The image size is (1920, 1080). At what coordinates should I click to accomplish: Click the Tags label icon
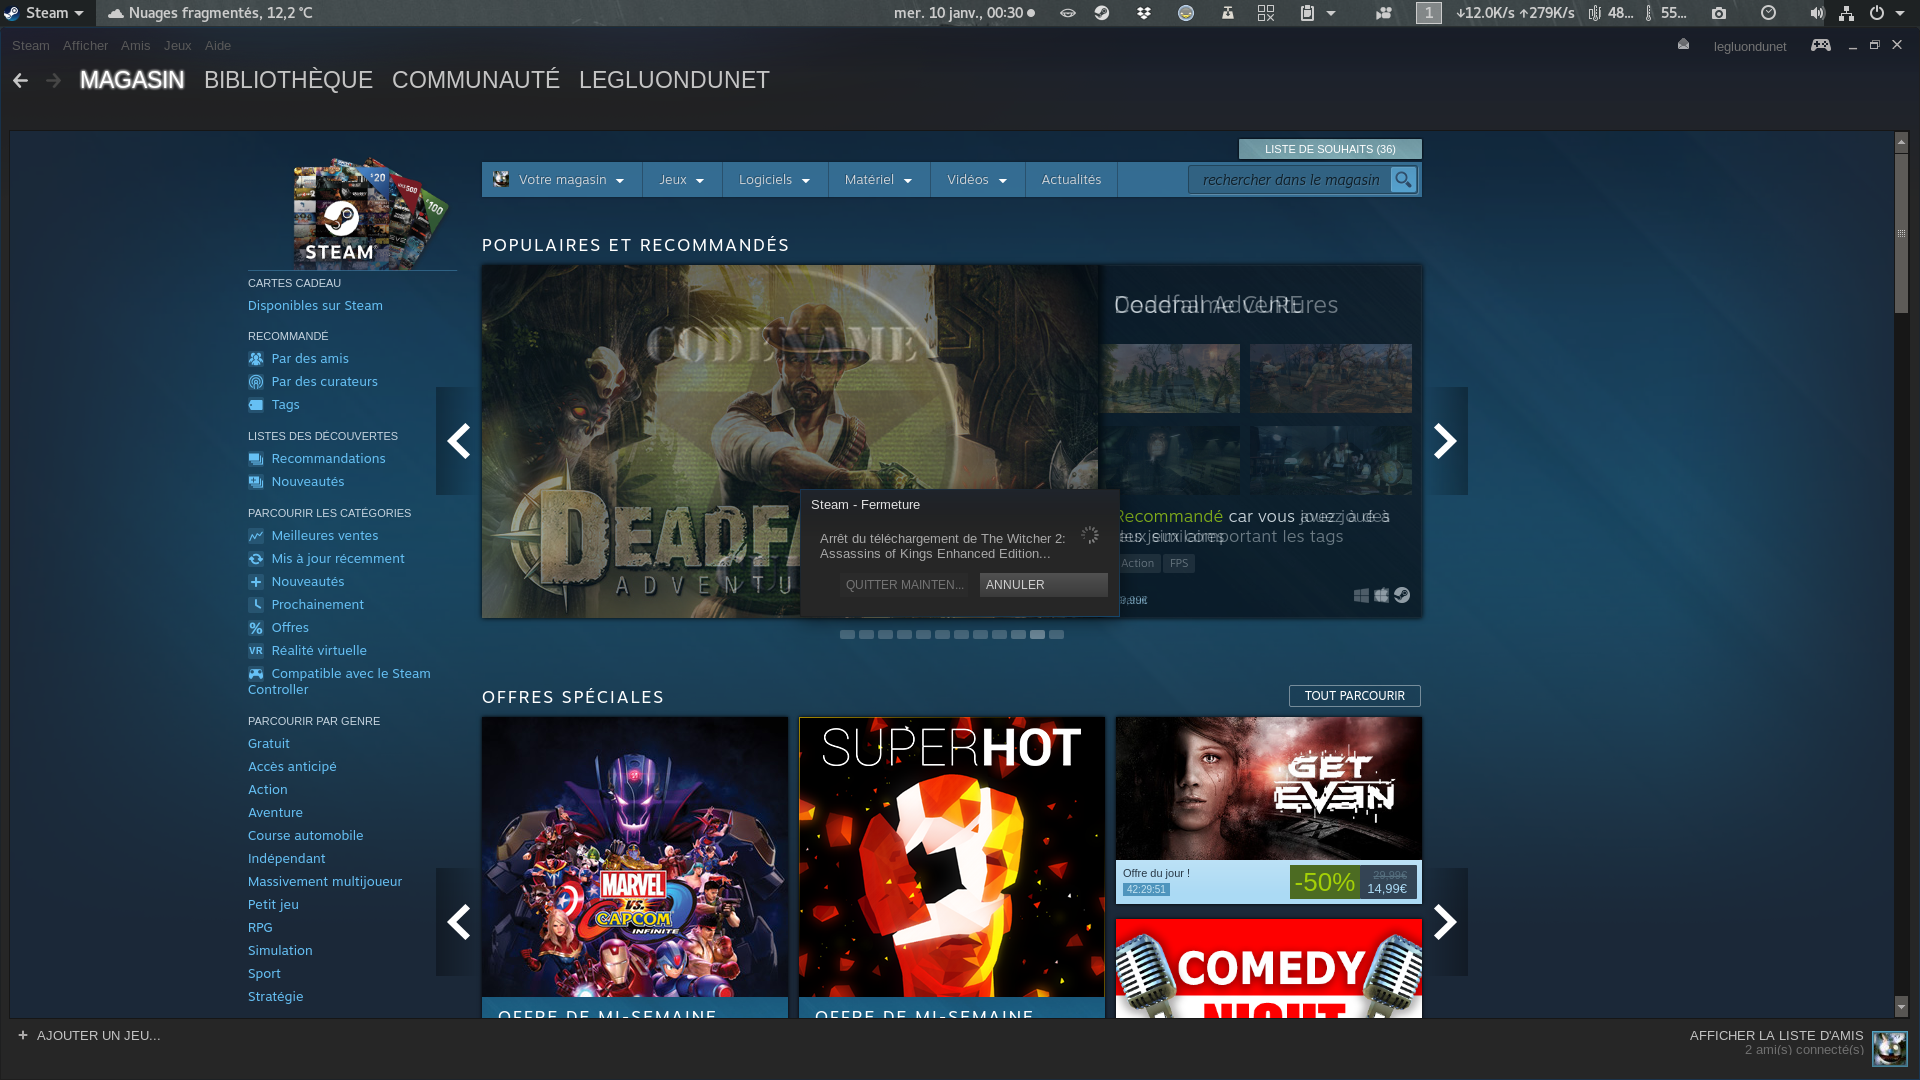click(x=256, y=405)
